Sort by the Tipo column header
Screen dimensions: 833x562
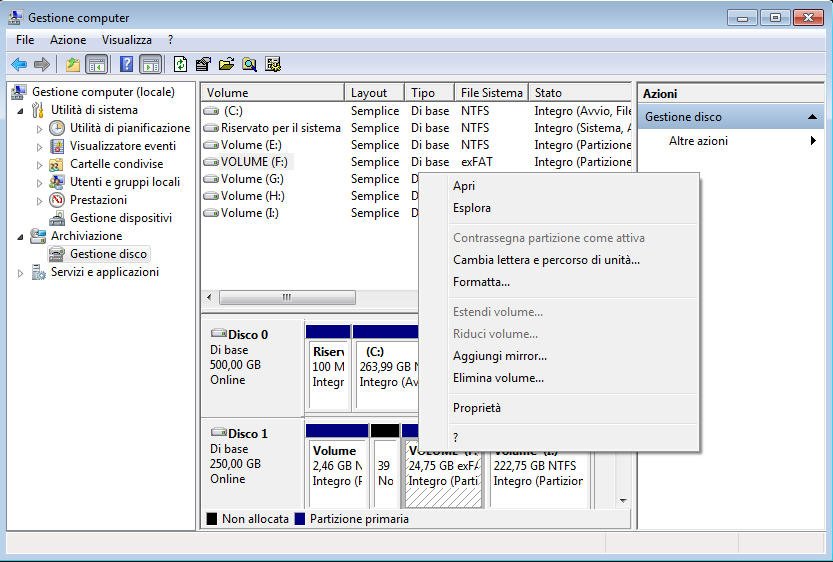(x=429, y=92)
